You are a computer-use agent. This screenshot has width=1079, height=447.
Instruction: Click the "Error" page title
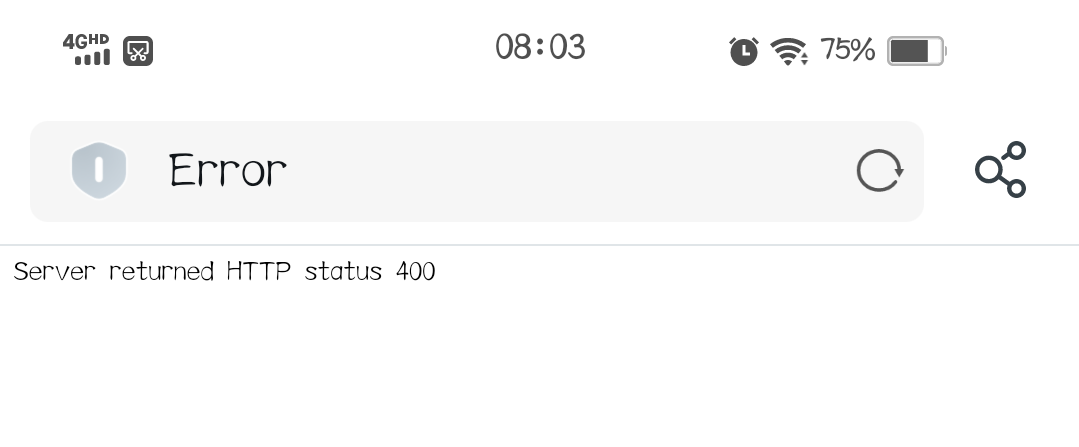pyautogui.click(x=227, y=171)
